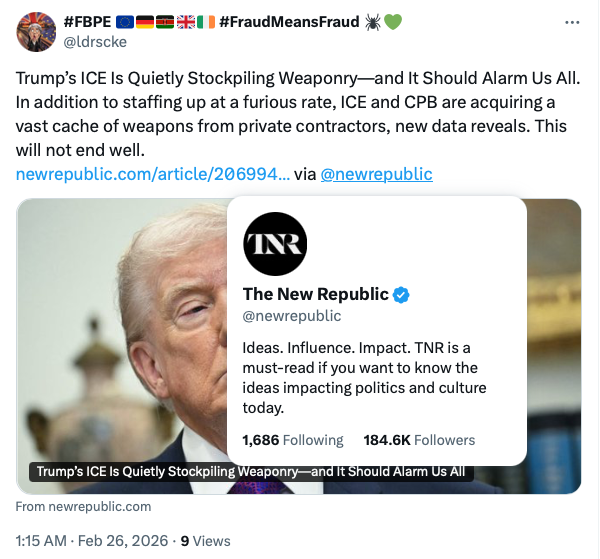600x559 pixels.
Task: Click the "From newrepublic.com" source label
Action: pyautogui.click(x=83, y=506)
